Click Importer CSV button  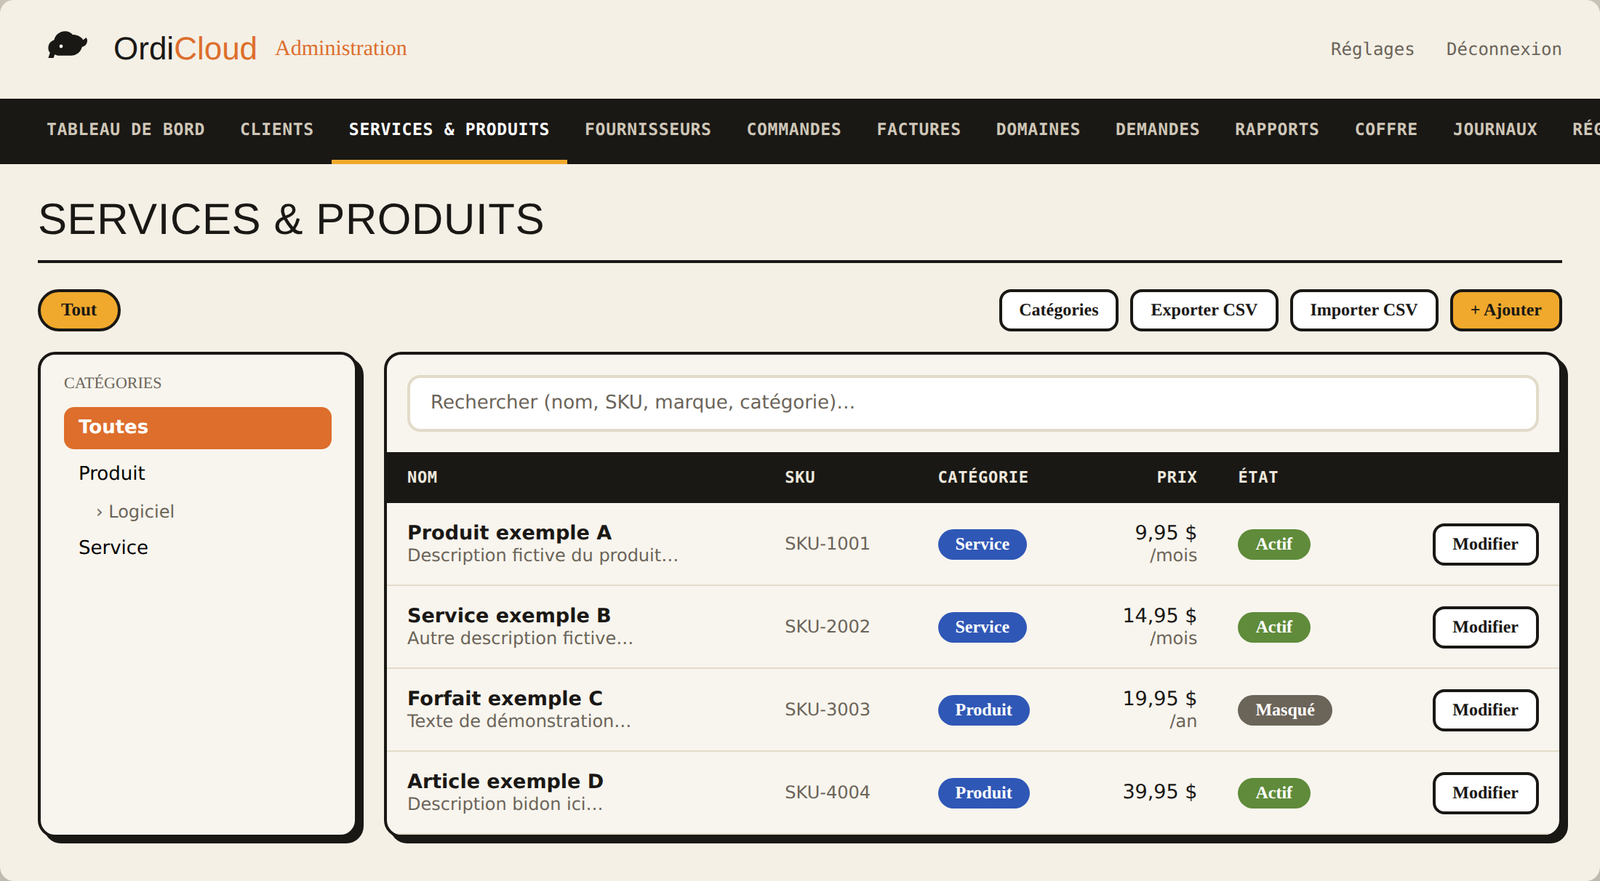(1364, 310)
